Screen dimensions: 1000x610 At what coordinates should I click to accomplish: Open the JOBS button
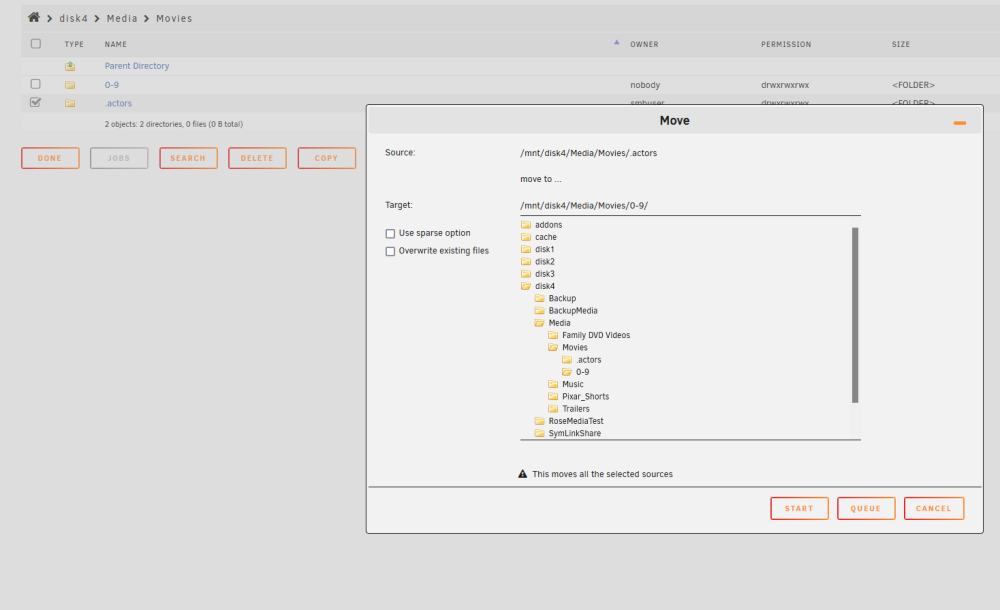point(119,158)
